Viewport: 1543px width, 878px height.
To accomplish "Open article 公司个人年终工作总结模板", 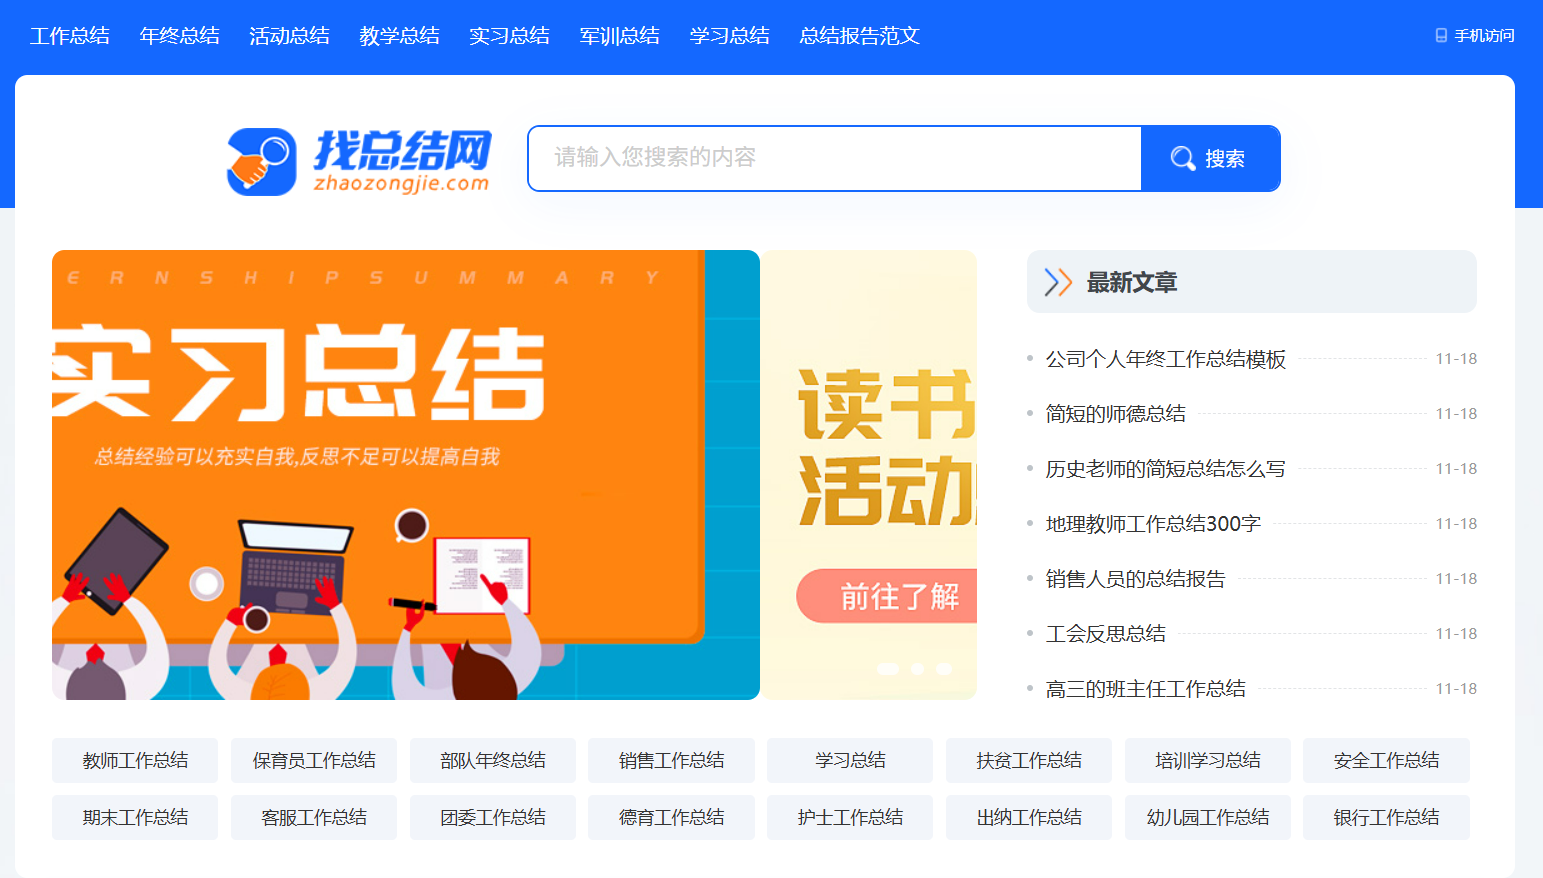I will coord(1166,359).
